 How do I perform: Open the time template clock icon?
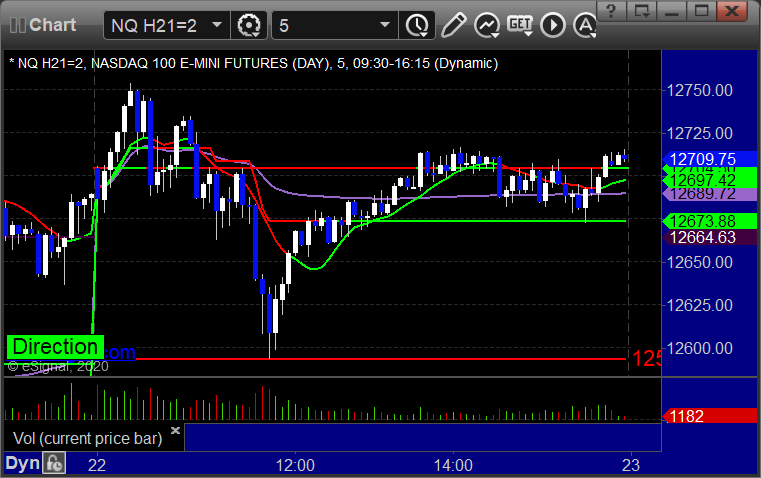click(x=416, y=25)
